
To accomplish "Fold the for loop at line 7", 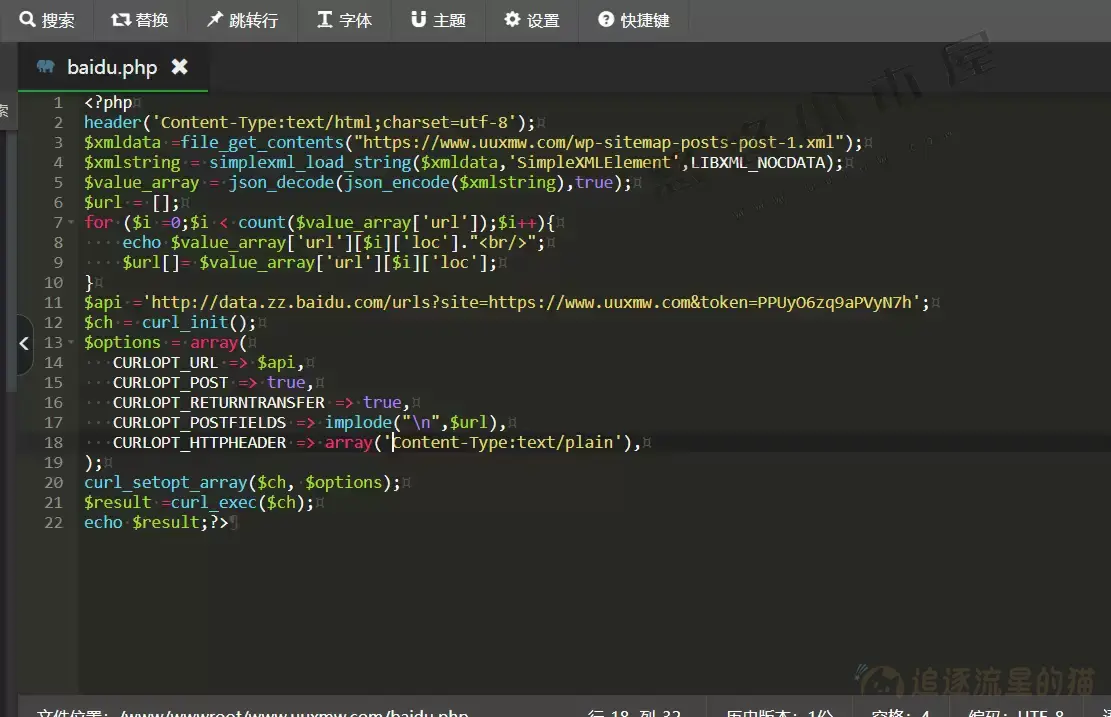I will (x=72, y=223).
